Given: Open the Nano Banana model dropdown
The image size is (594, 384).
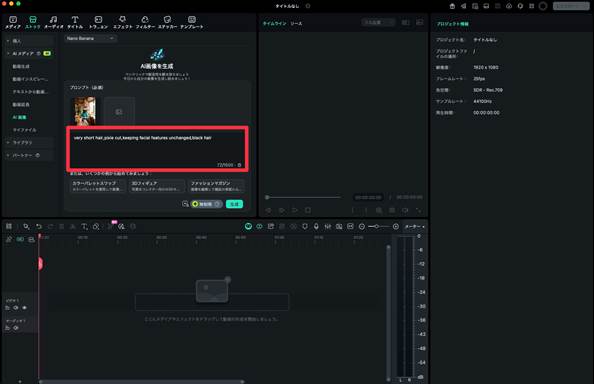Looking at the screenshot, I should point(90,38).
